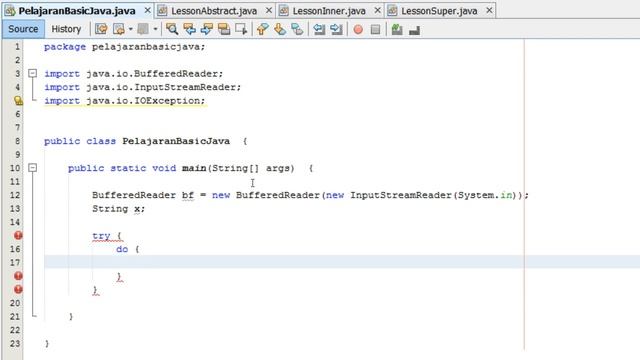The image size is (640, 360).
Task: Click the Java file icon on LessonSuper.java tab
Action: point(392,11)
